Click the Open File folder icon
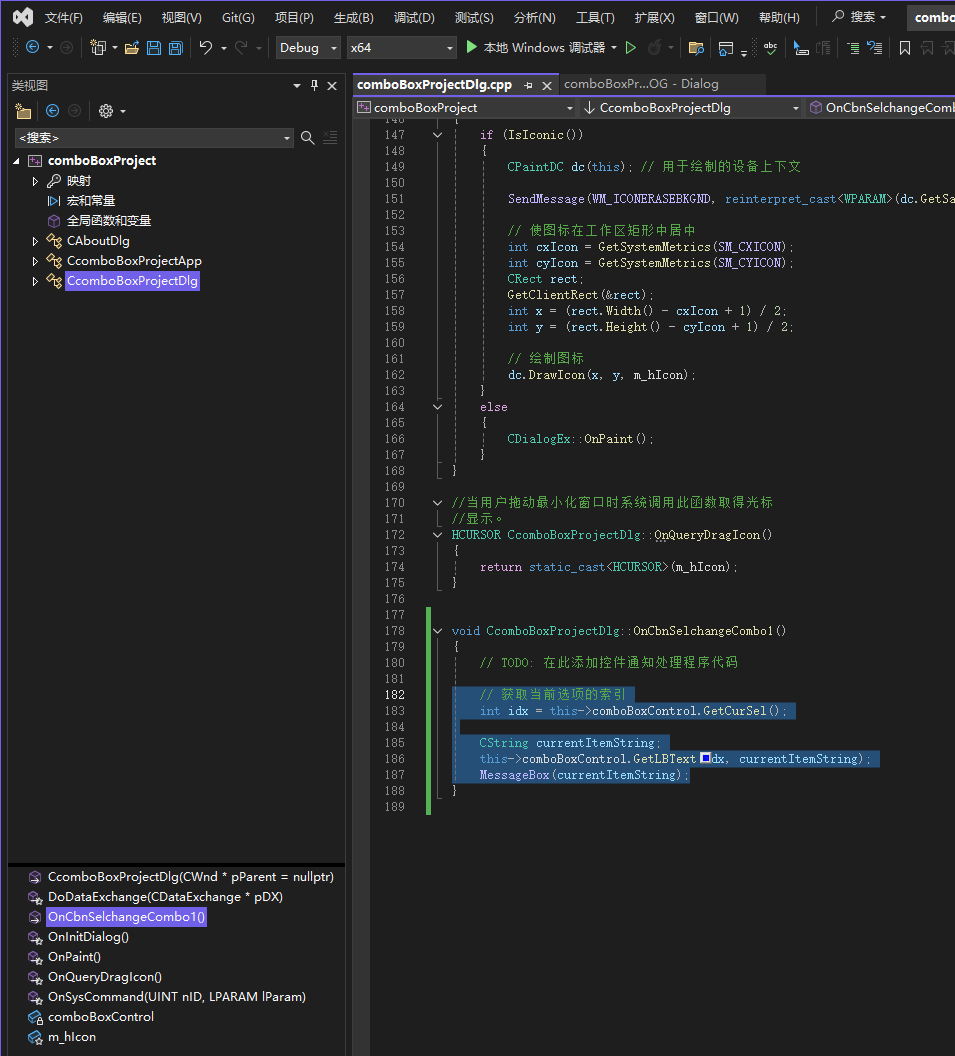Viewport: 955px width, 1056px height. point(131,48)
